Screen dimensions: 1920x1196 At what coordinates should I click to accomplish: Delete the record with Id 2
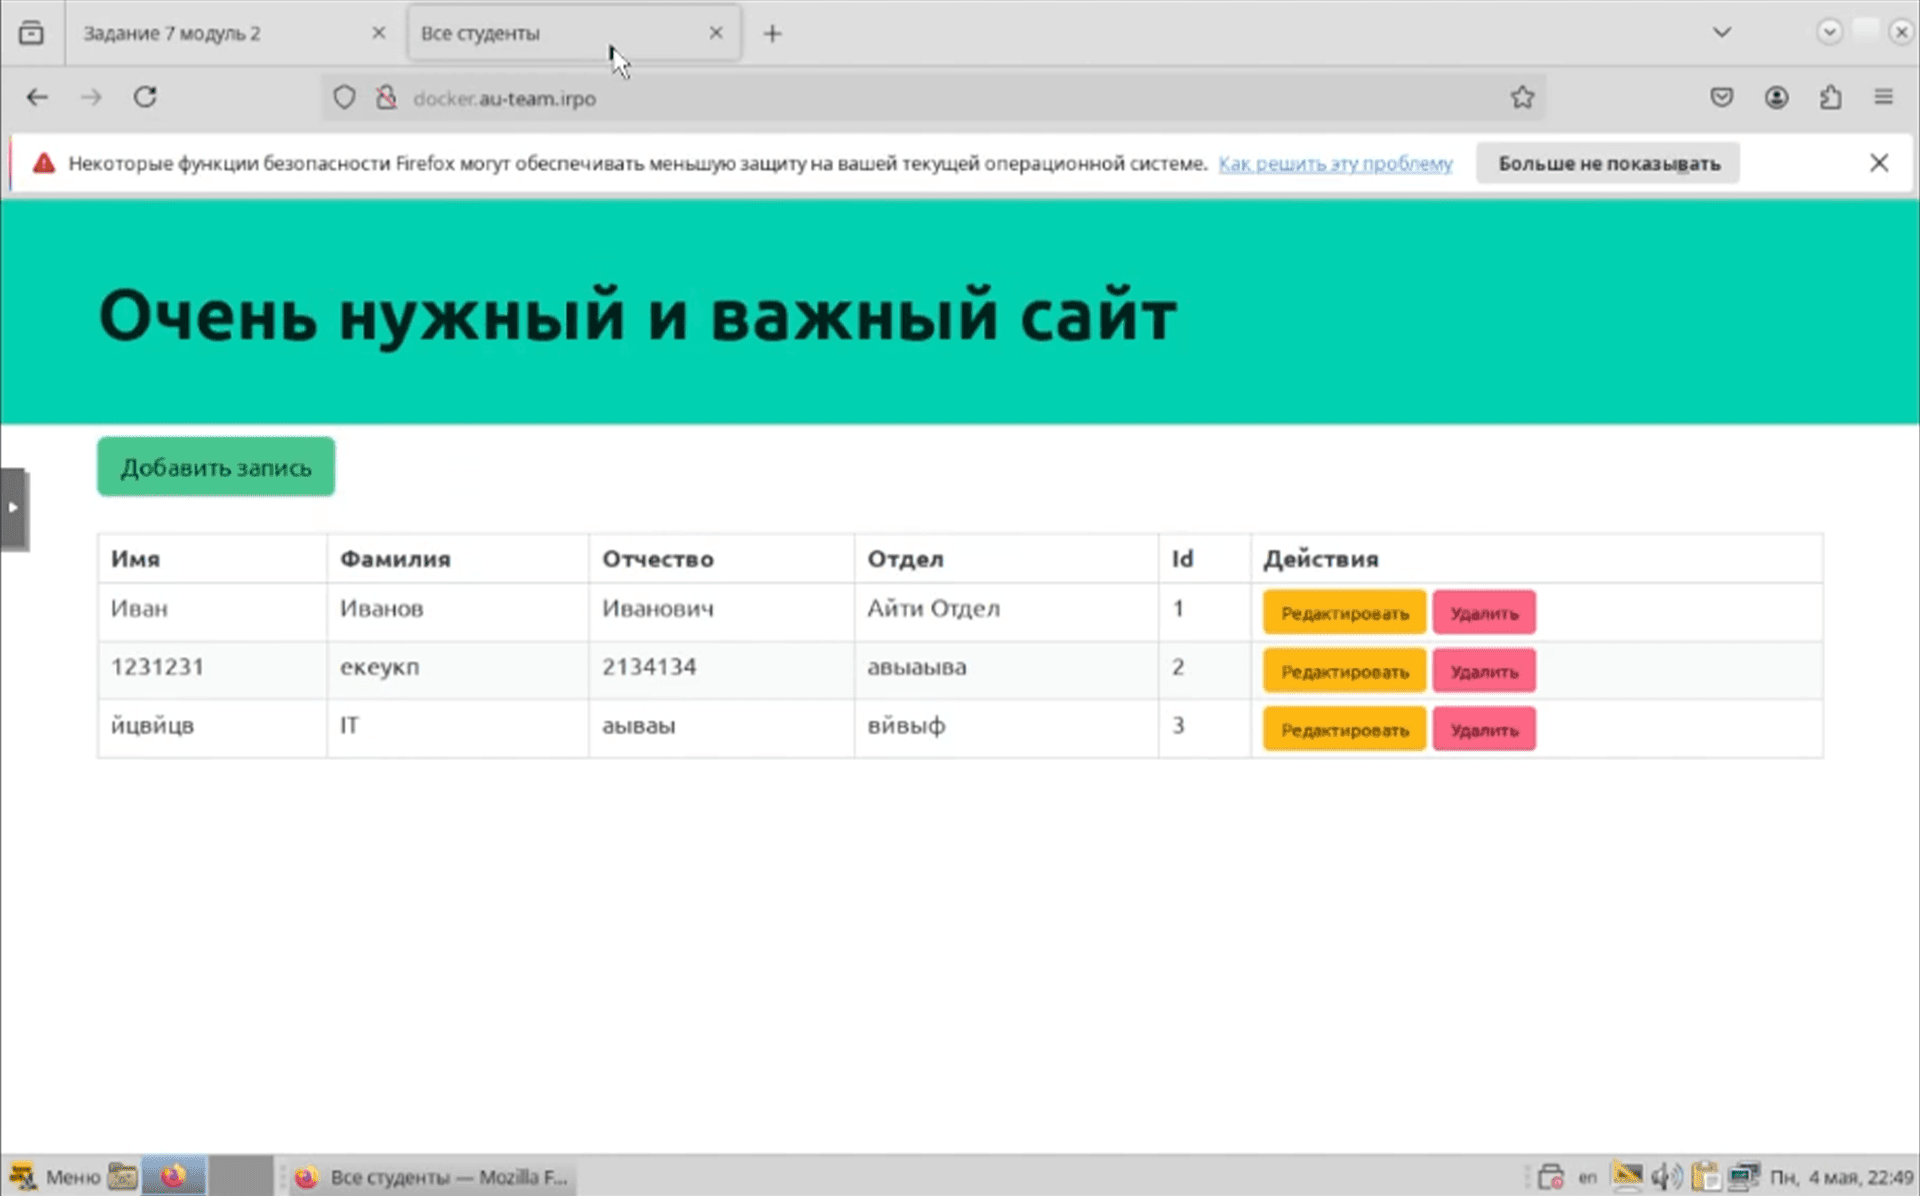pos(1484,672)
